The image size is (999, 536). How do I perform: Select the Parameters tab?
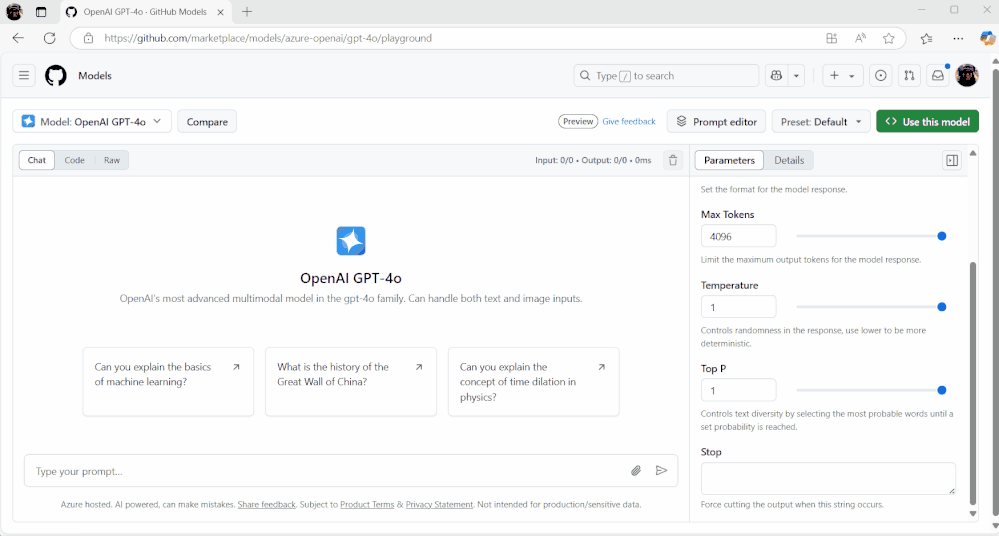729,160
